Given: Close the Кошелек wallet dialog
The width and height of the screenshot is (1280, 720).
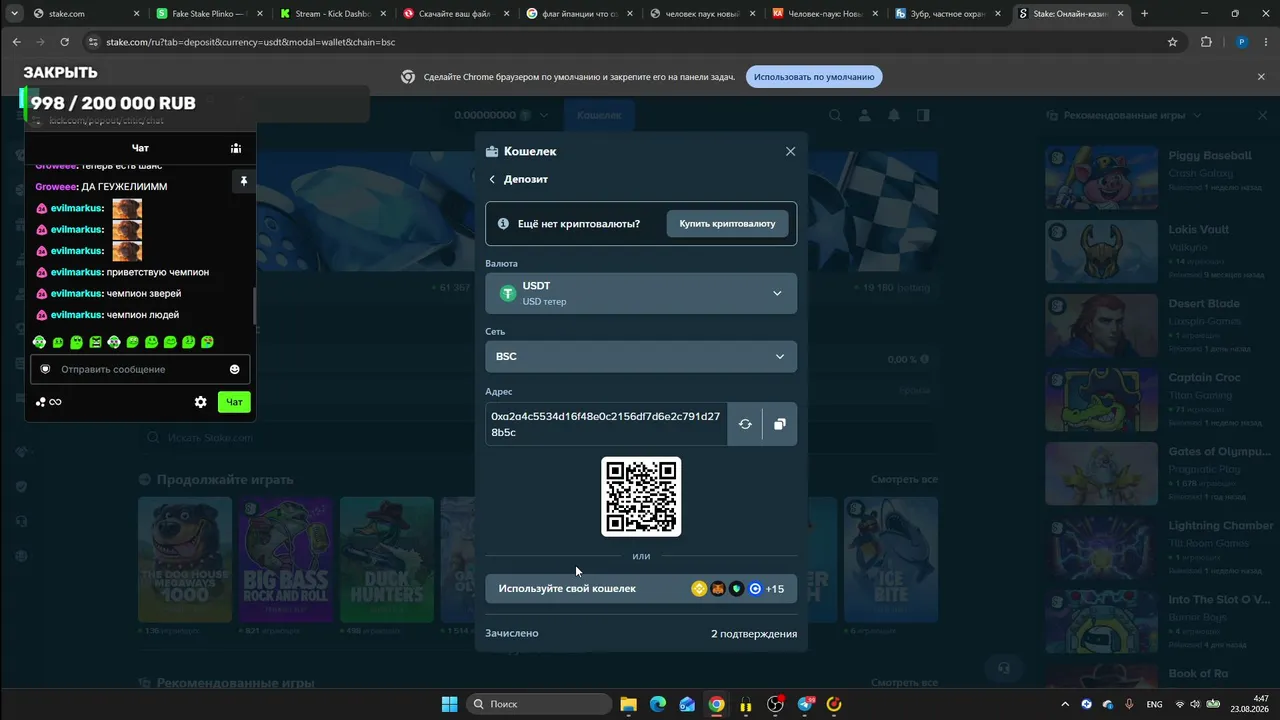Looking at the screenshot, I should [790, 151].
